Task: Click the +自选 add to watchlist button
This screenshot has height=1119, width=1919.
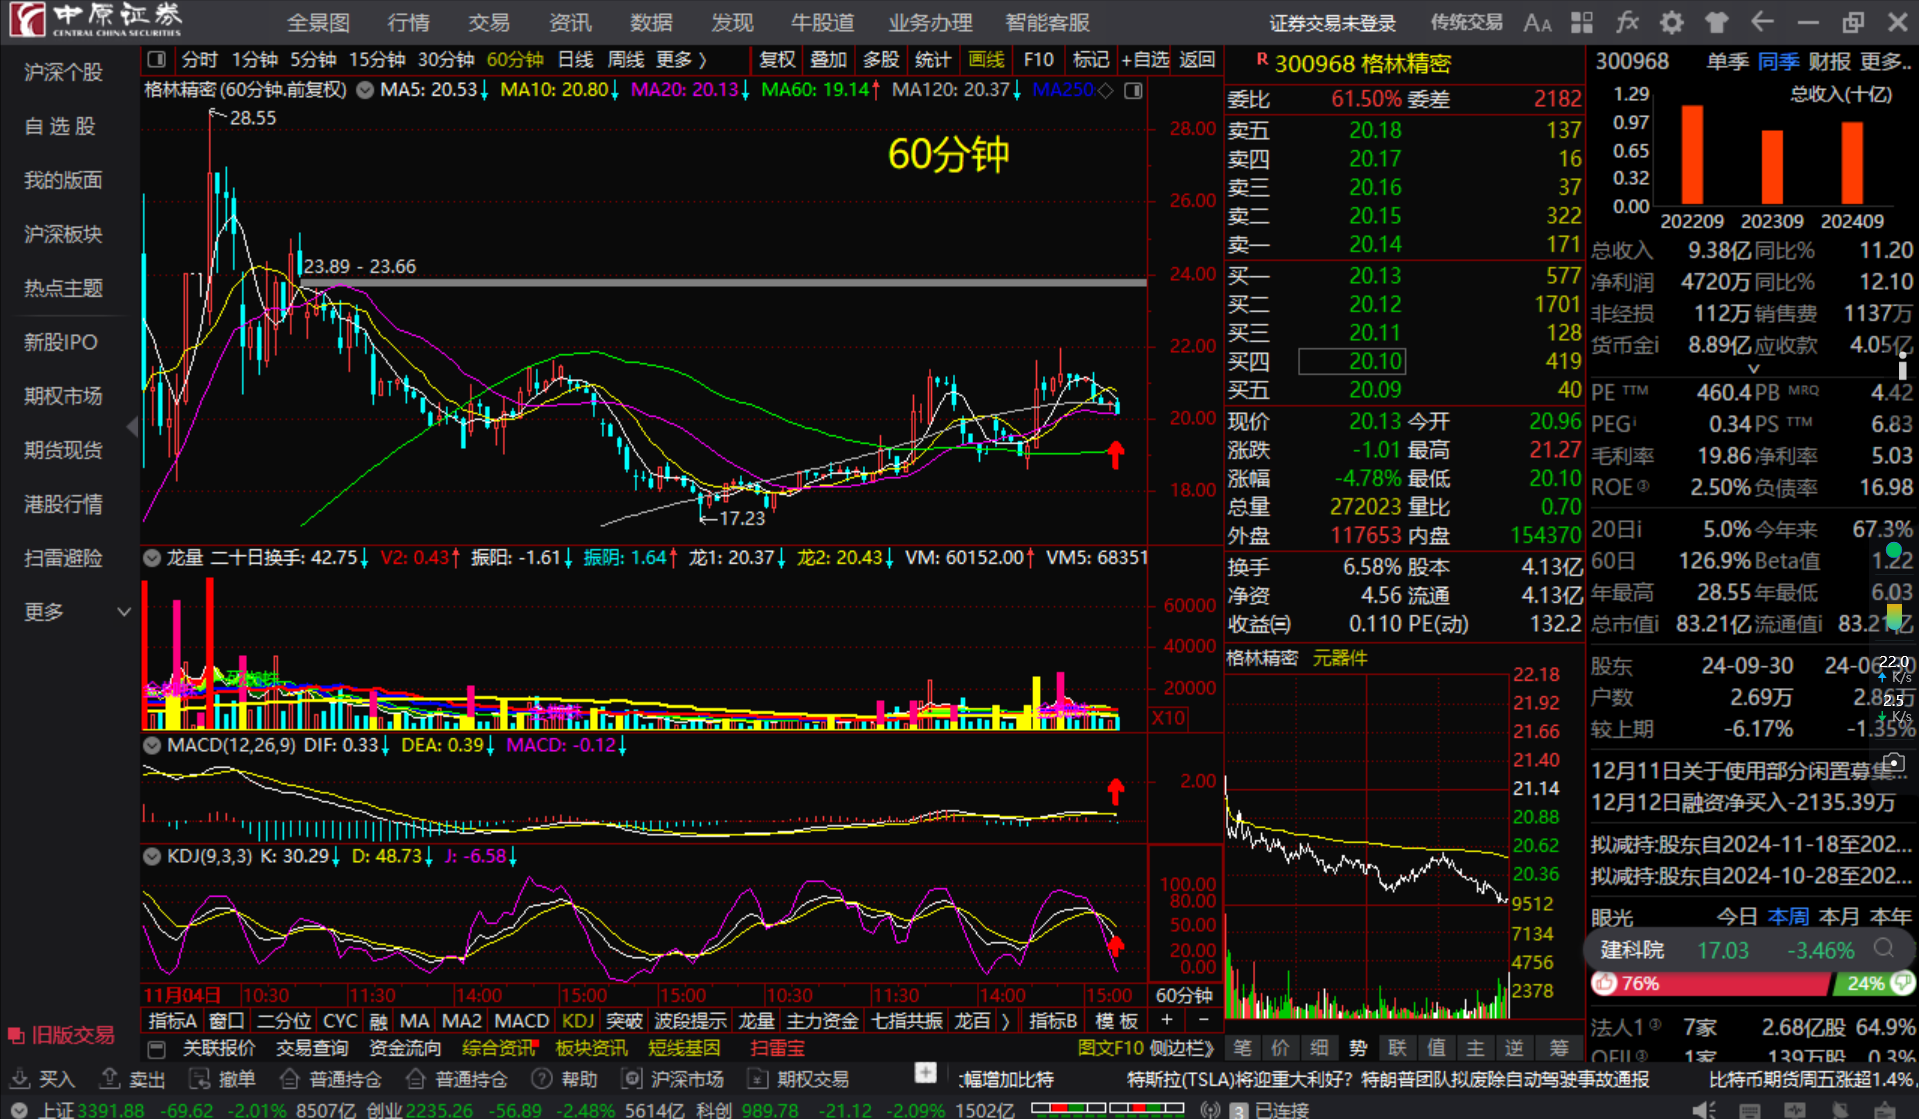Action: (1145, 60)
